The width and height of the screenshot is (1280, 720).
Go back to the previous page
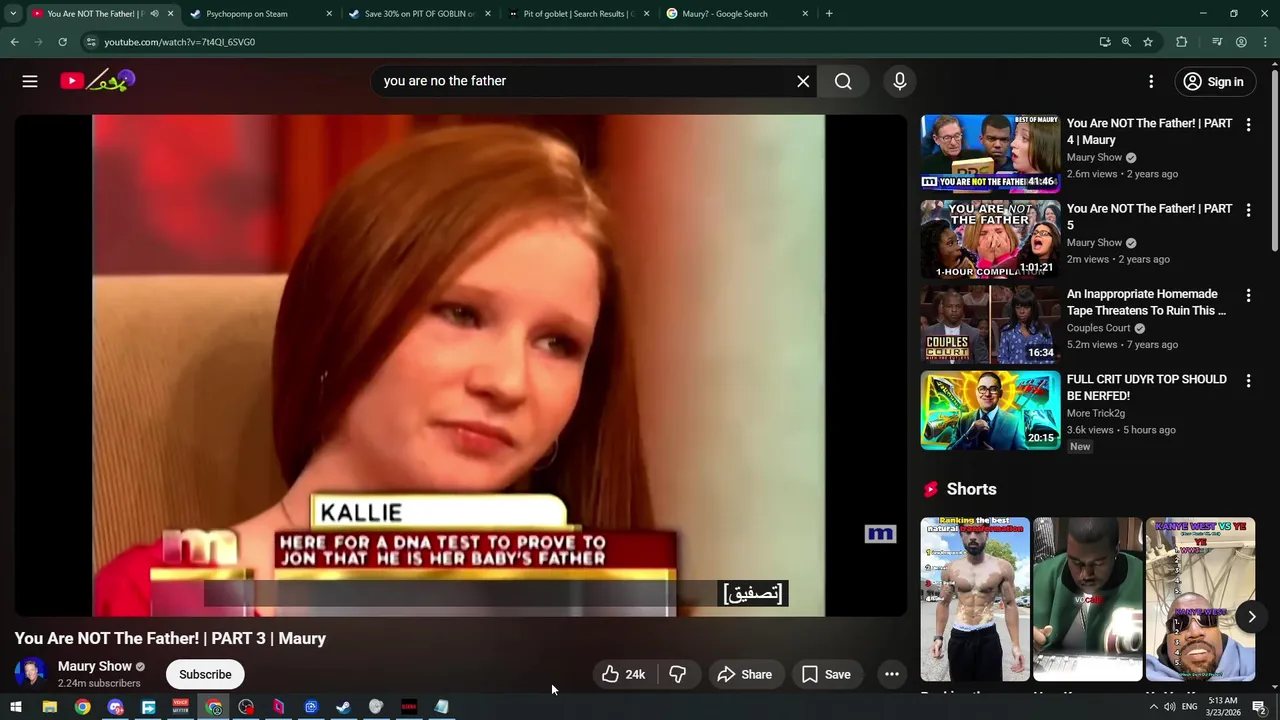click(x=14, y=42)
